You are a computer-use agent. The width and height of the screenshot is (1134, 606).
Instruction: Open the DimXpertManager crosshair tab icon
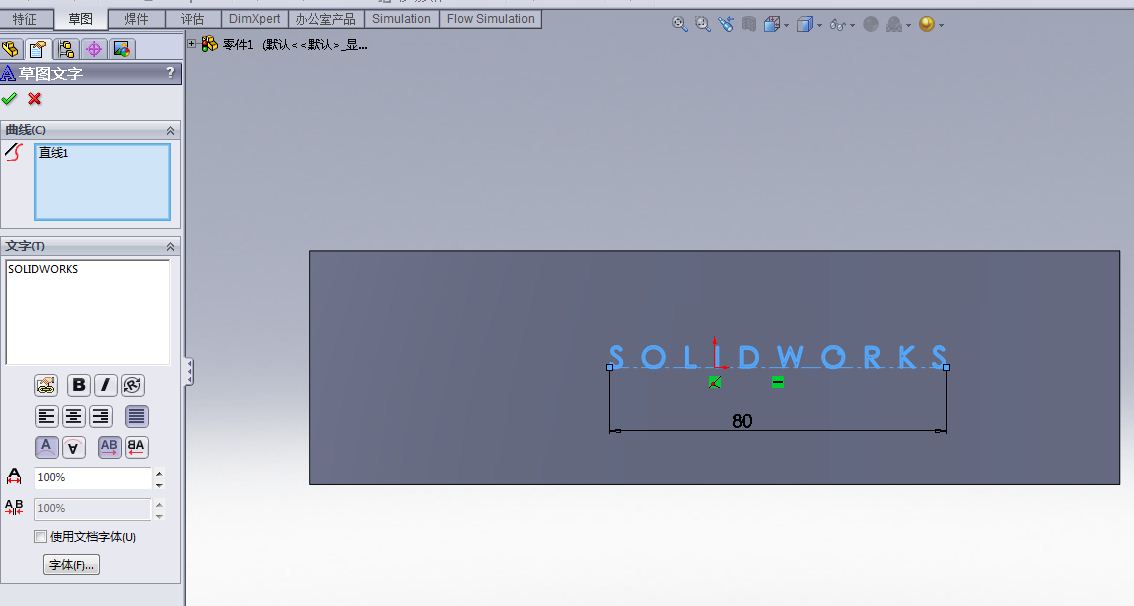(94, 48)
